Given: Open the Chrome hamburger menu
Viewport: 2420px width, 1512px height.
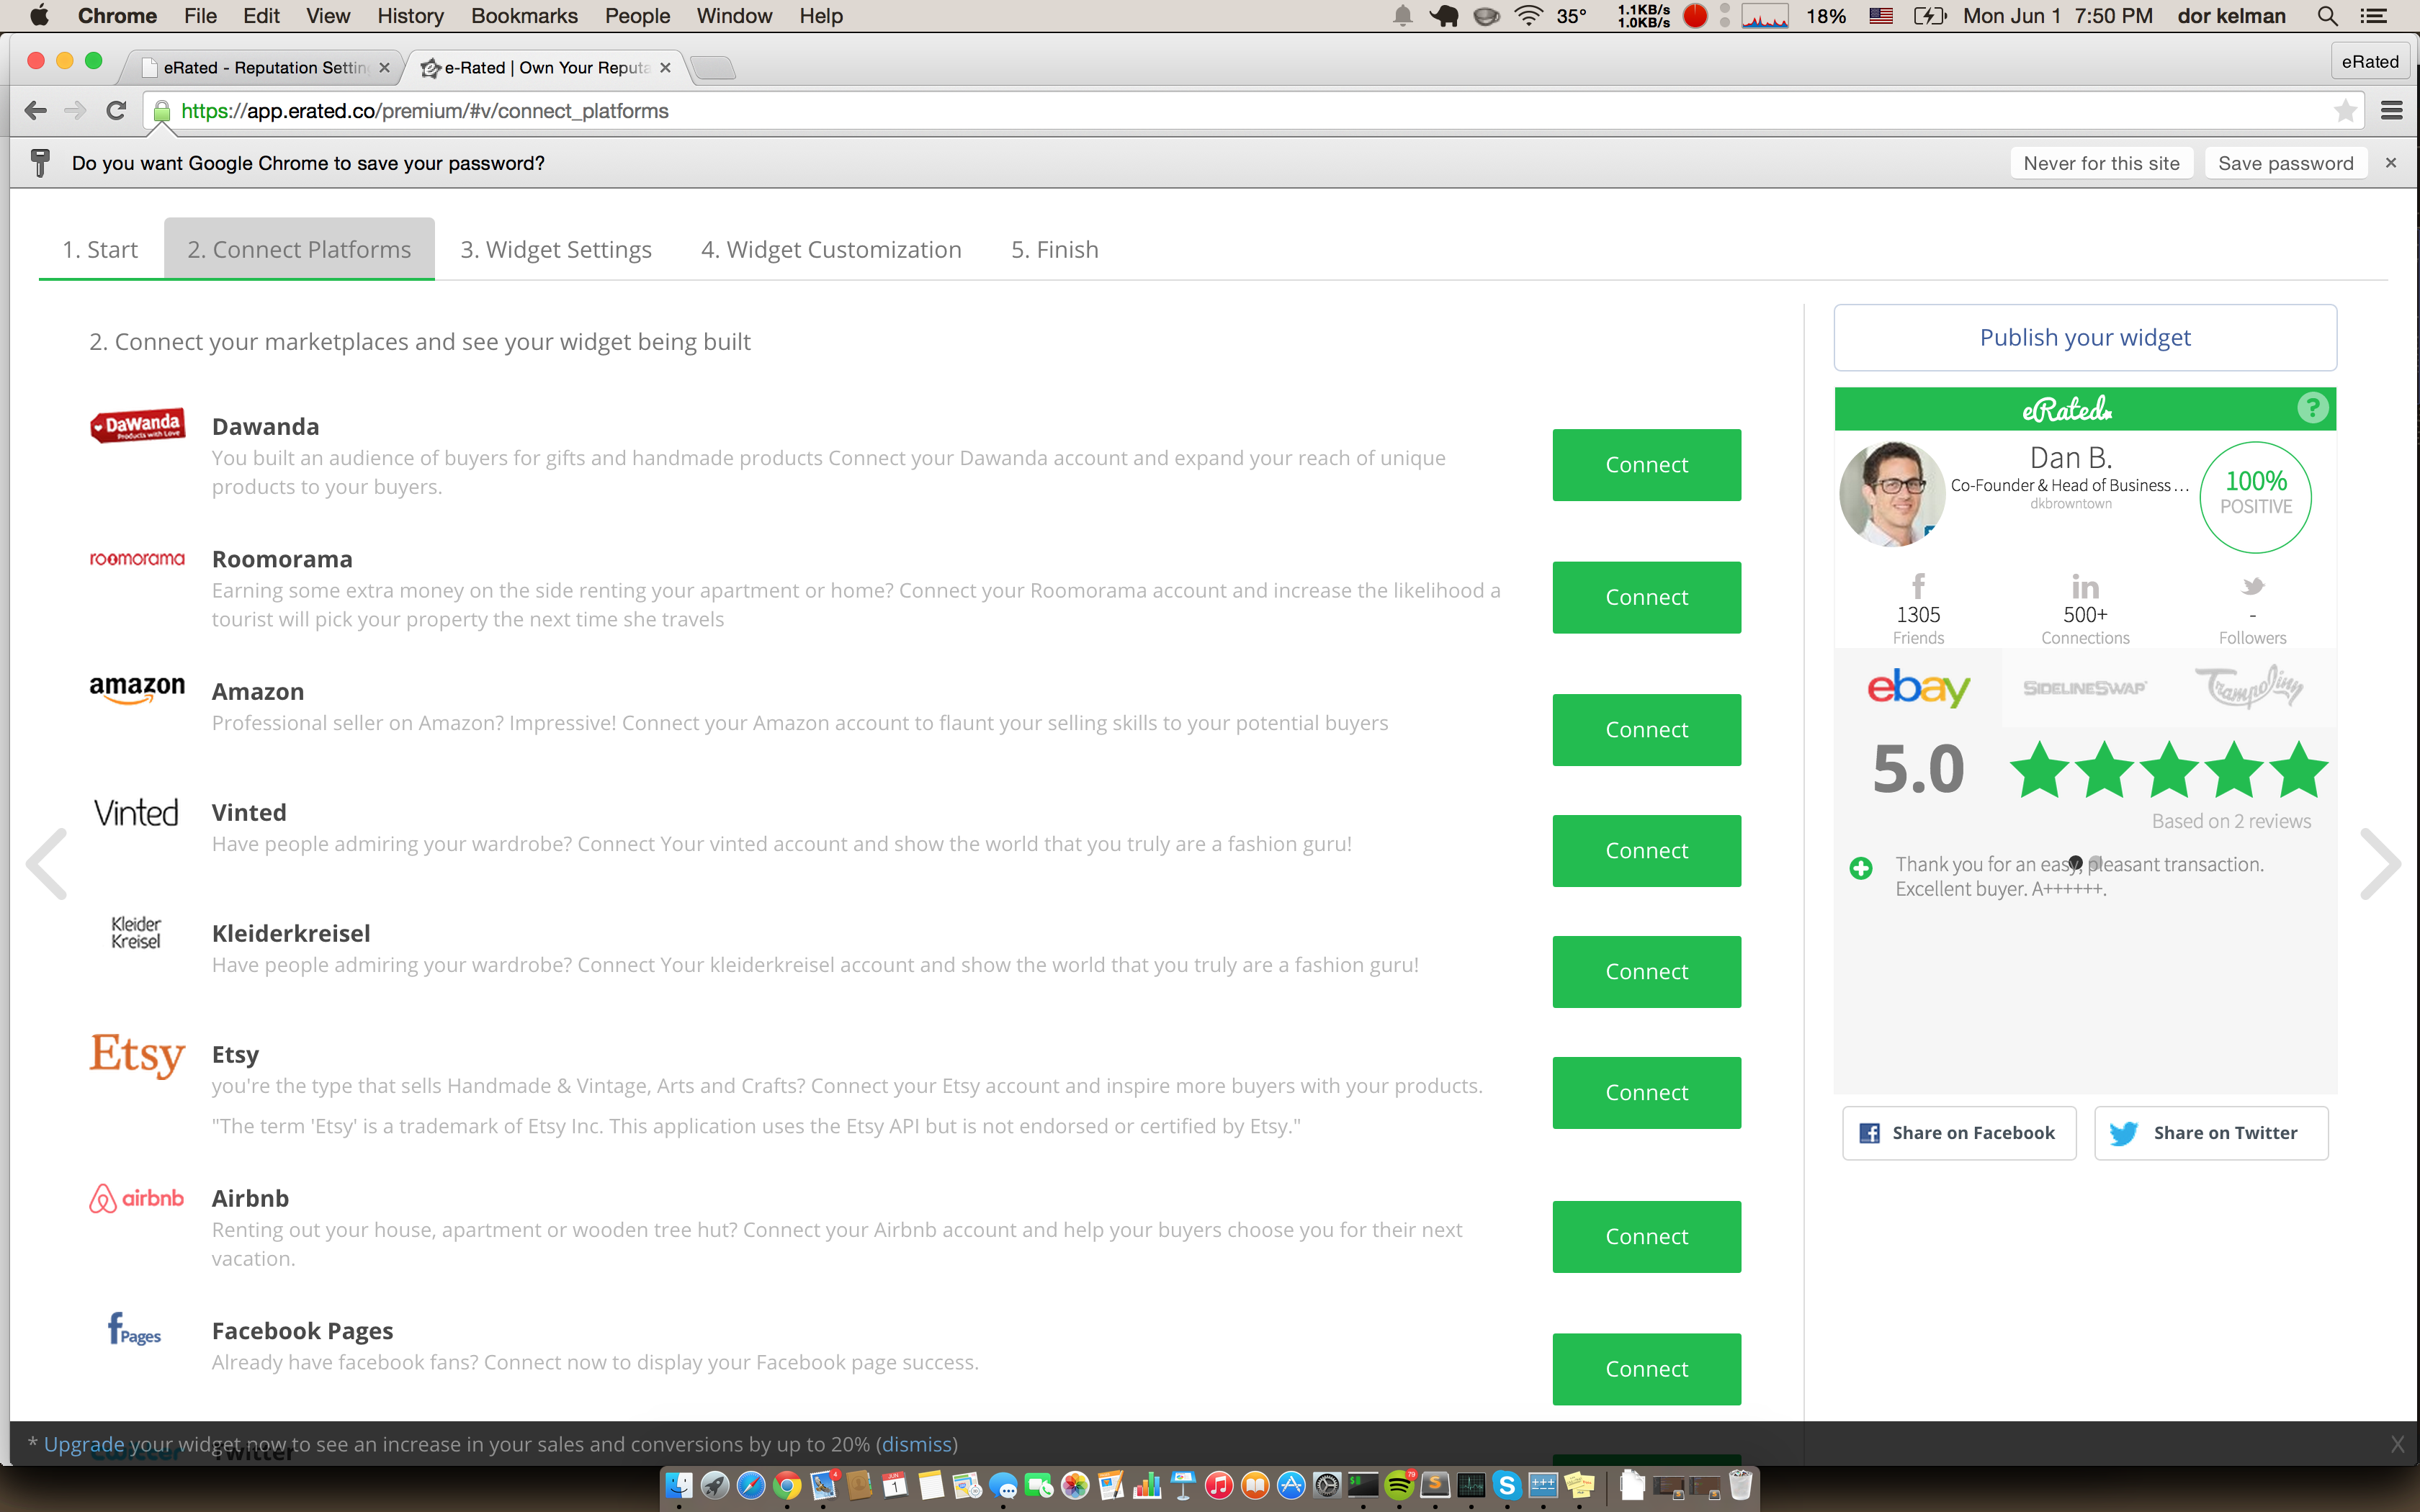Looking at the screenshot, I should (2392, 111).
